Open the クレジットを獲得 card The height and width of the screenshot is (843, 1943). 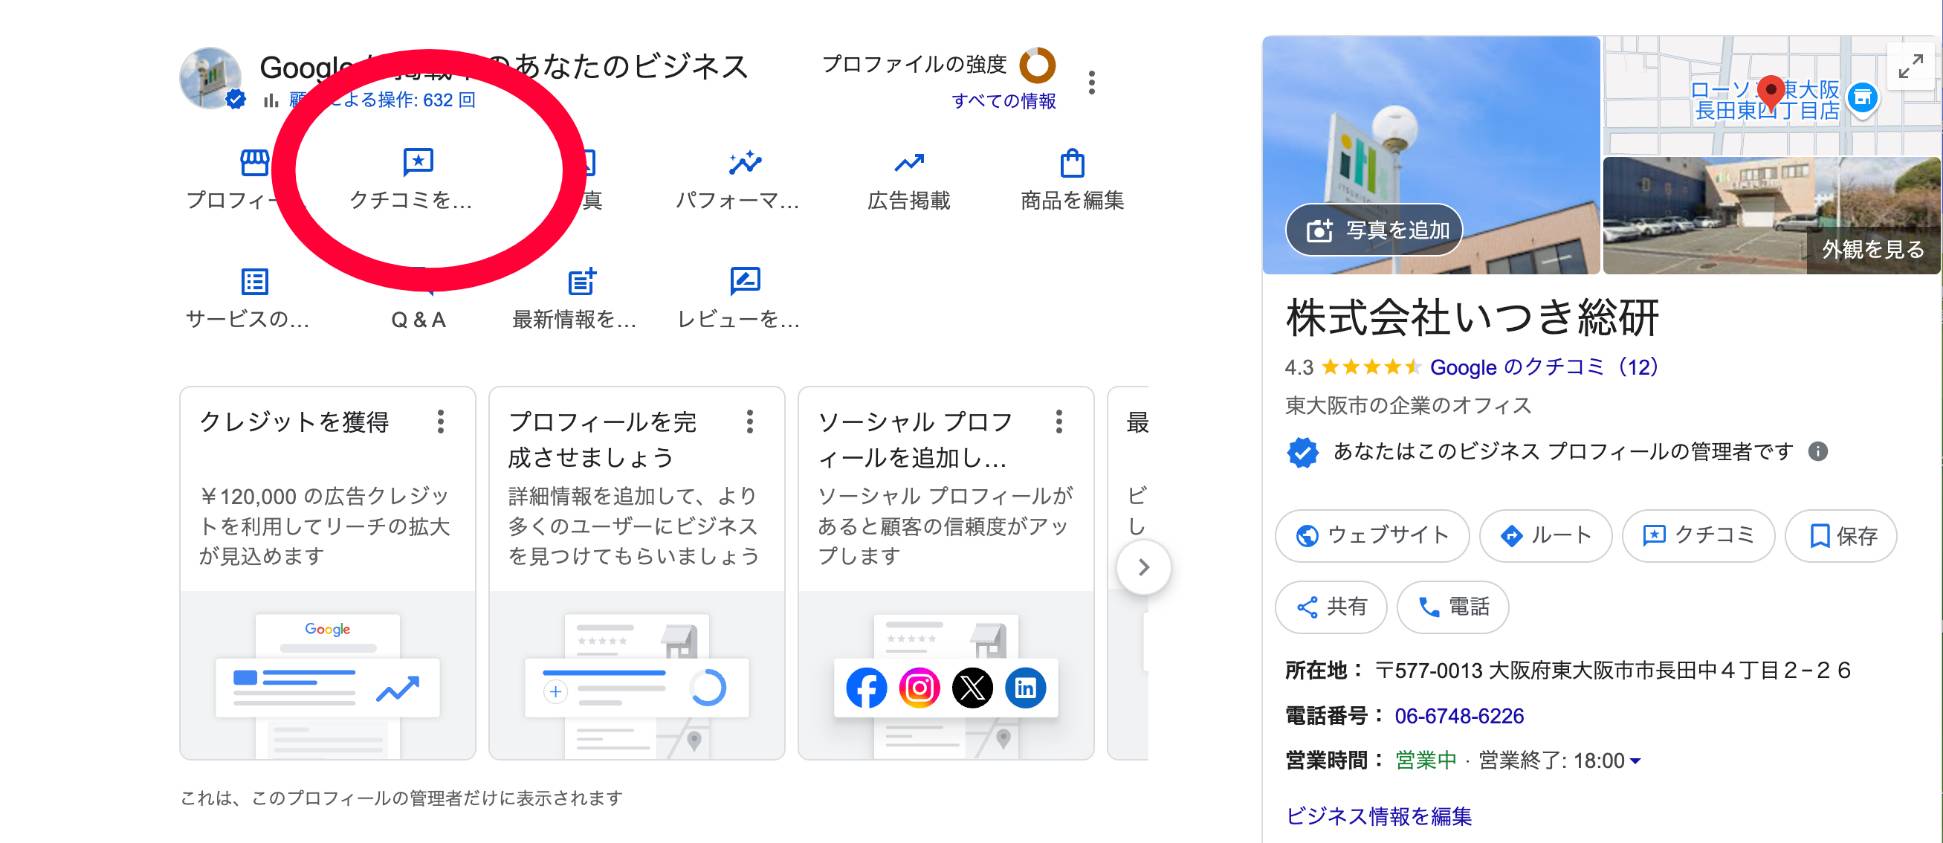(x=328, y=573)
